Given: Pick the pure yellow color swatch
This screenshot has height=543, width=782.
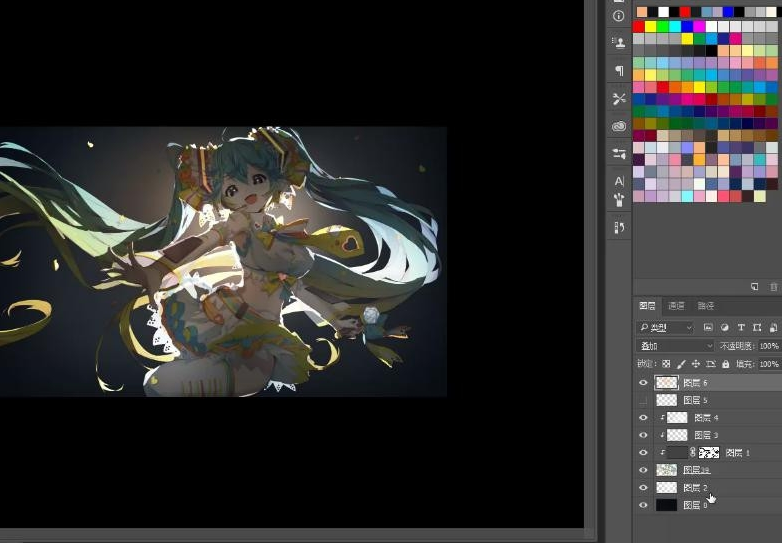Looking at the screenshot, I should point(651,26).
